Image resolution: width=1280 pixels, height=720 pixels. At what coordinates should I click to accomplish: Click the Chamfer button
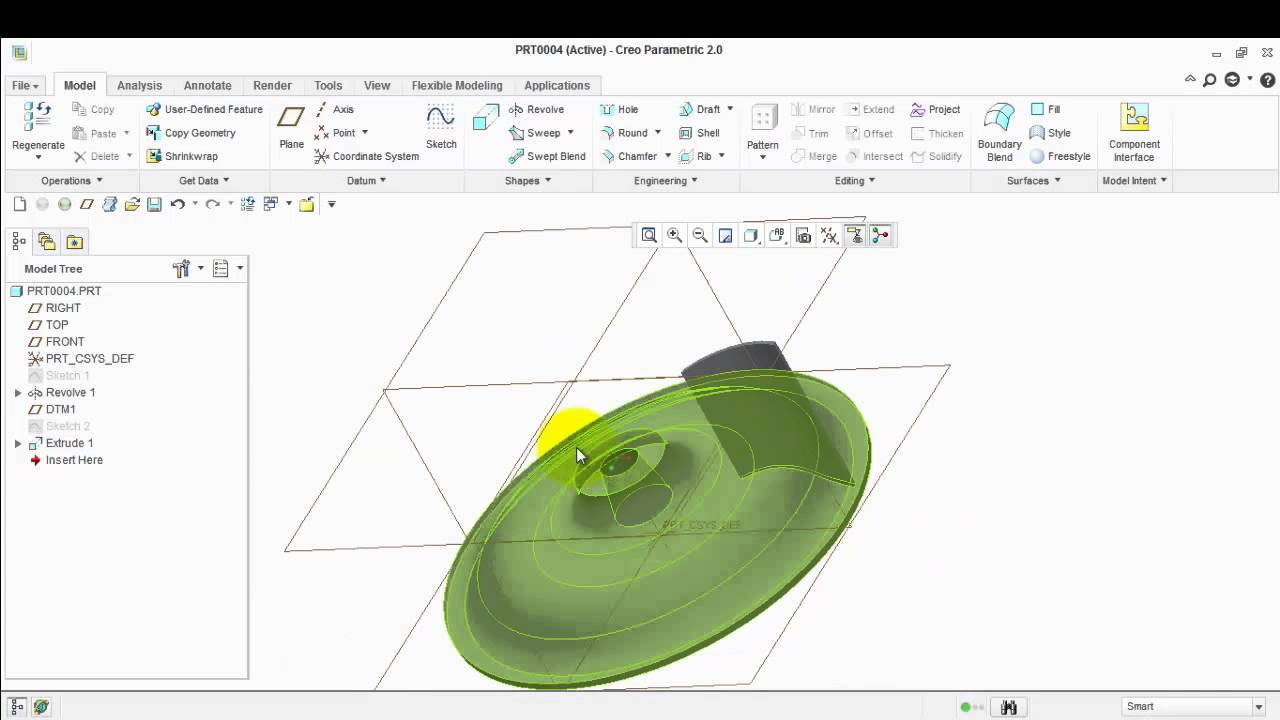coord(629,156)
